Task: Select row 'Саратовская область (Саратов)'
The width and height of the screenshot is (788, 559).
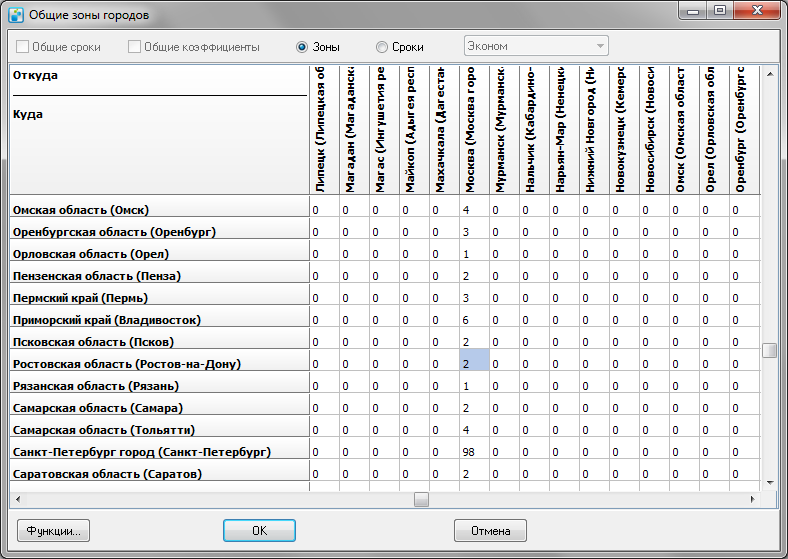Action: point(159,472)
